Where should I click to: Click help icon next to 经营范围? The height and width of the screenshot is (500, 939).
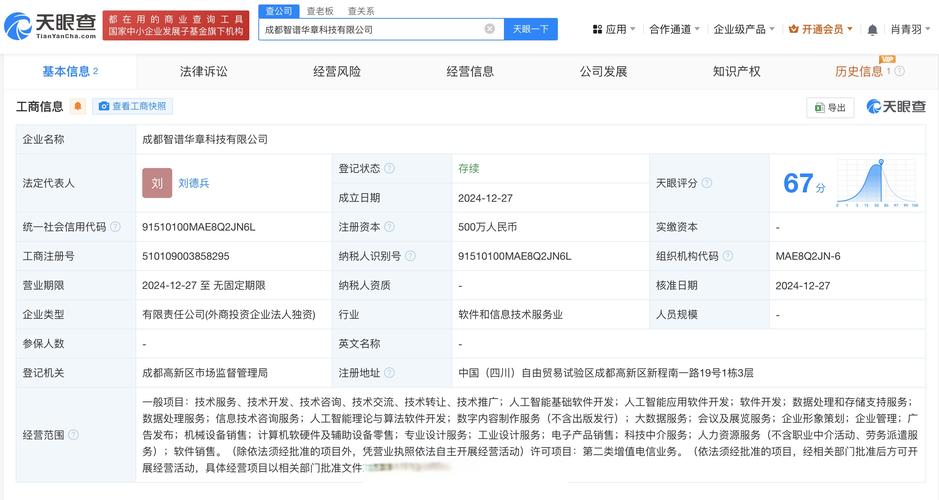[x=74, y=435]
